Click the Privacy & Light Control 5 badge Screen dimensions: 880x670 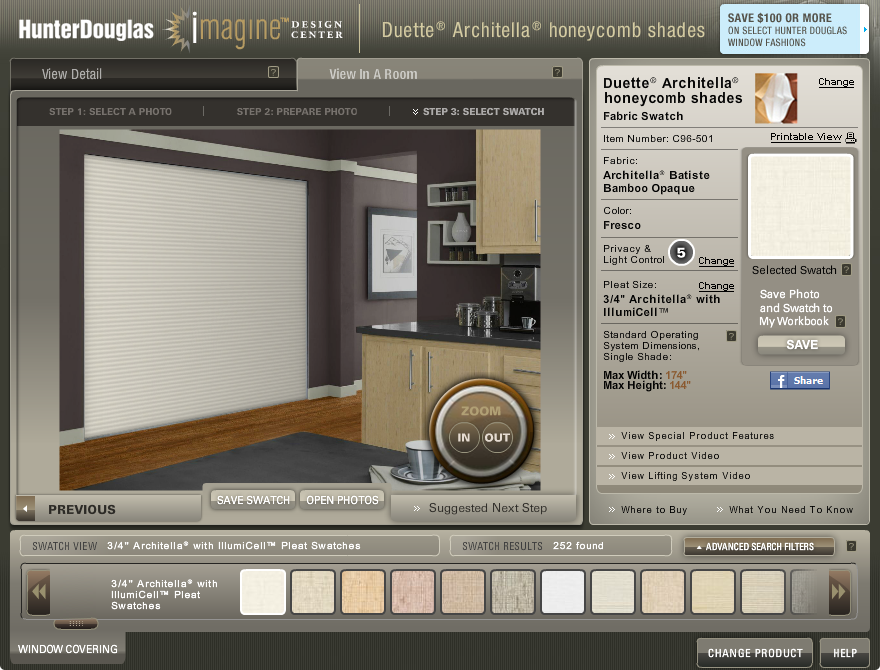tap(681, 253)
